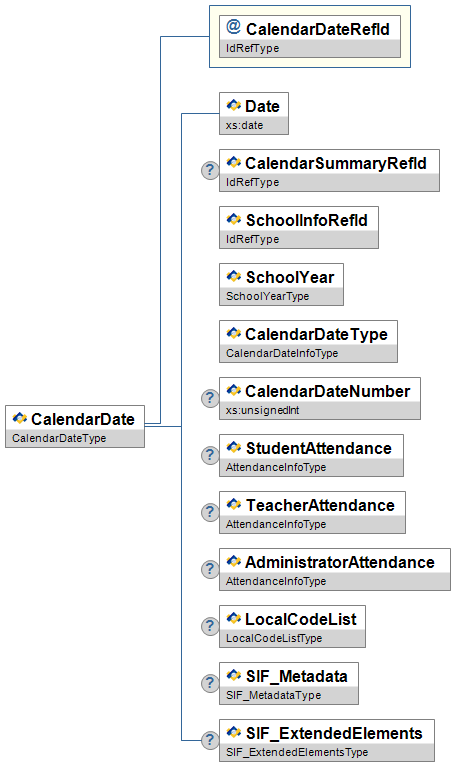Open the CalendarDateInfoType type label
The width and height of the screenshot is (473, 766).
click(282, 353)
